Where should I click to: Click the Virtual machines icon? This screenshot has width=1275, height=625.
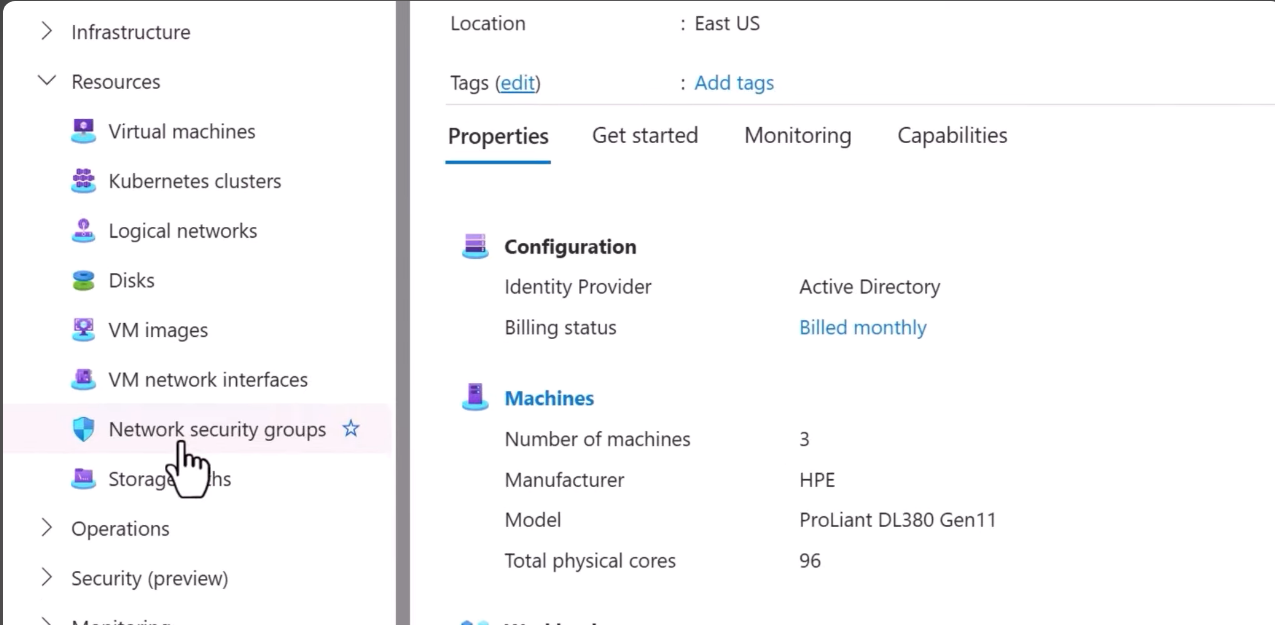tap(84, 131)
